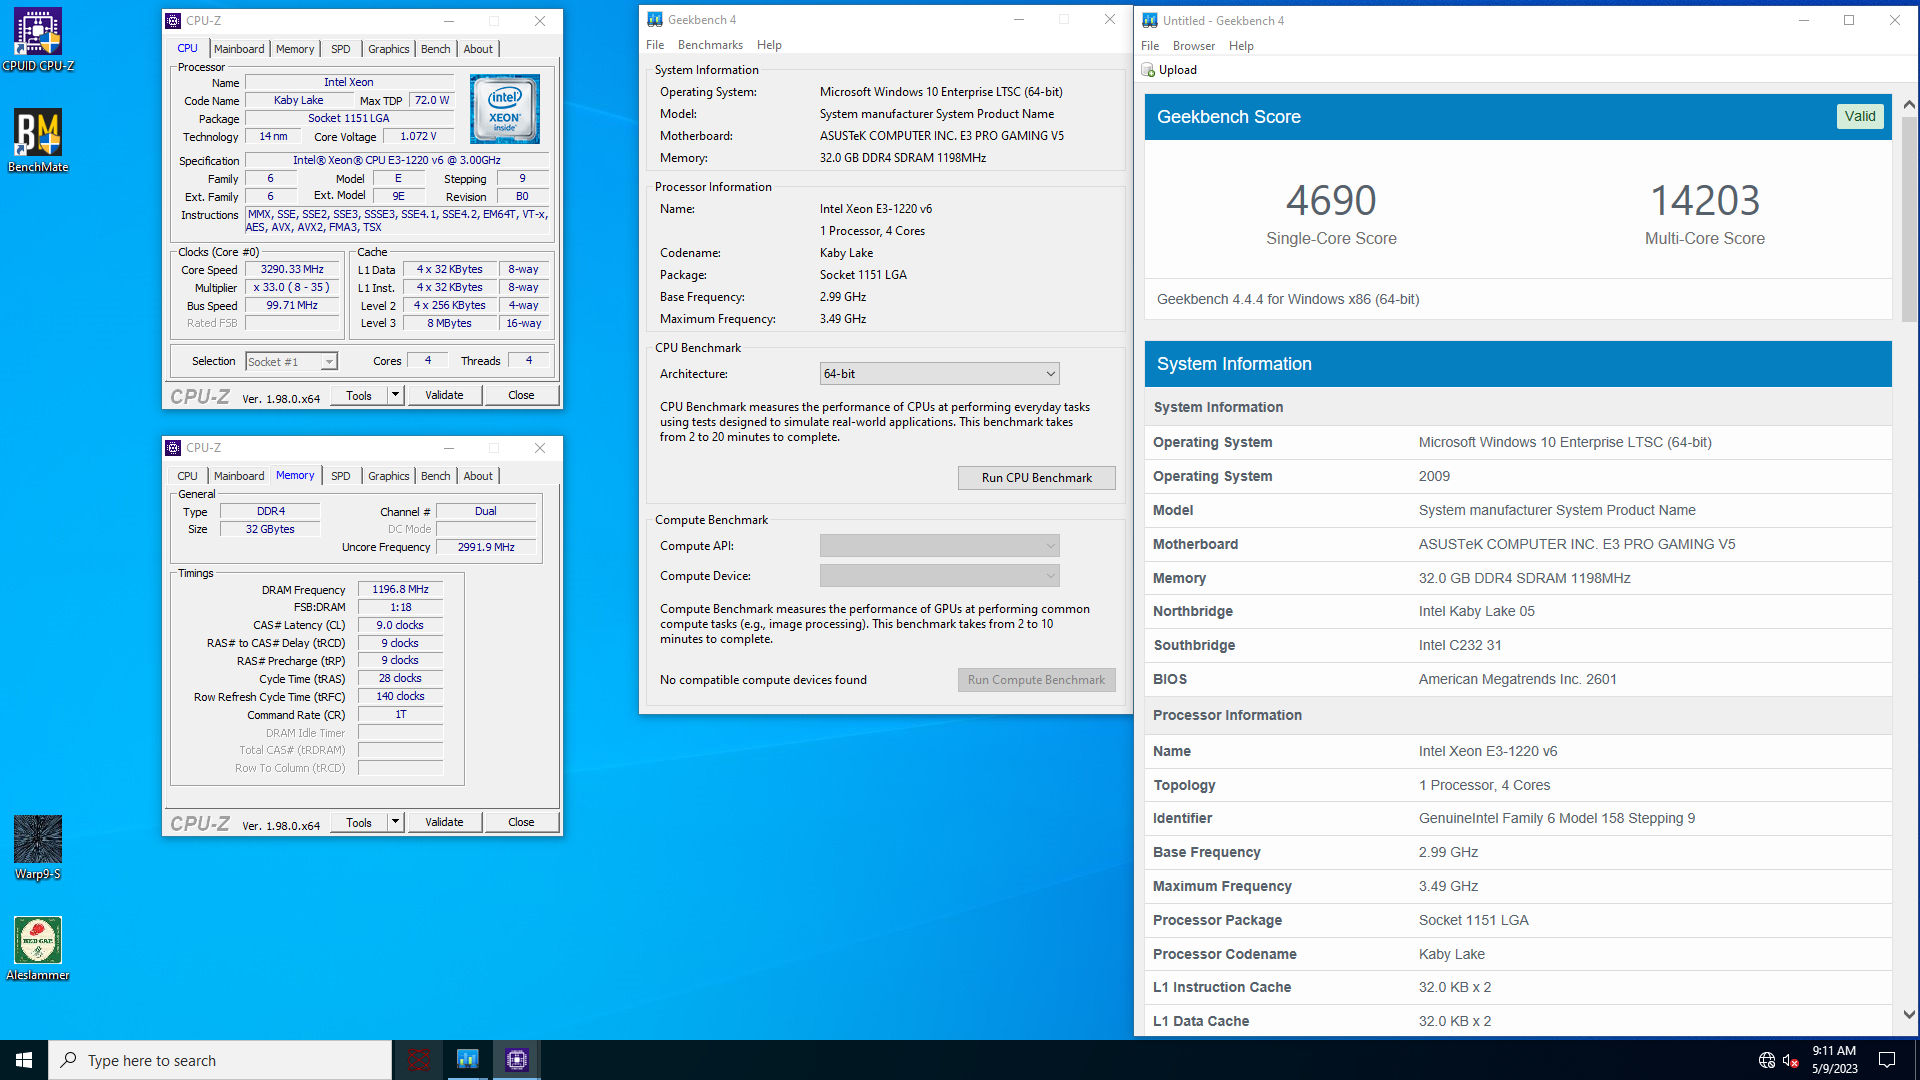Click the CAS# Latency 9.0 clocks value
1920x1080 pixels.
400,626
